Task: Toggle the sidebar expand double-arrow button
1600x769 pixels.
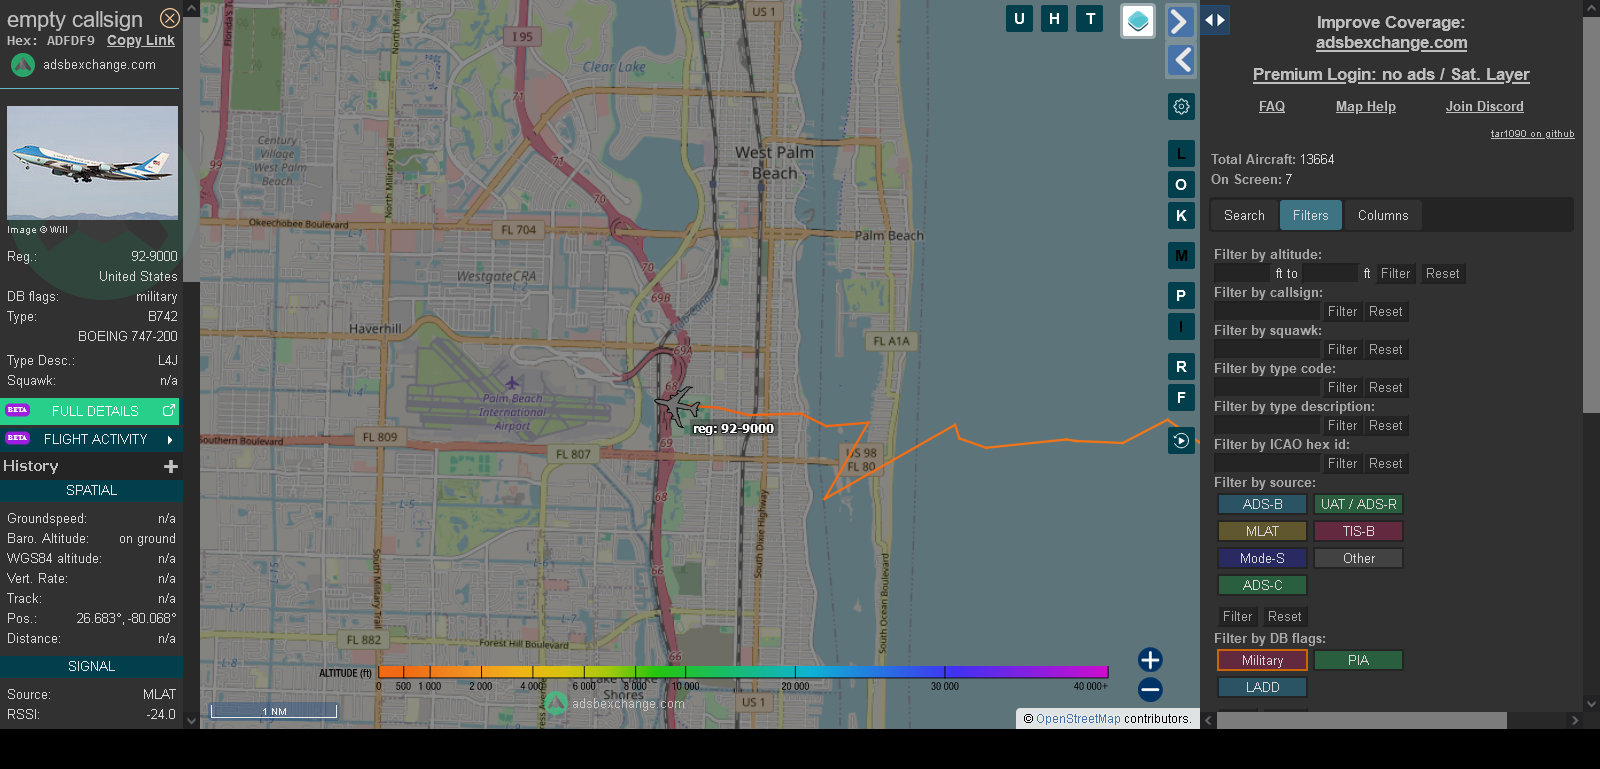Action: 1214,20
